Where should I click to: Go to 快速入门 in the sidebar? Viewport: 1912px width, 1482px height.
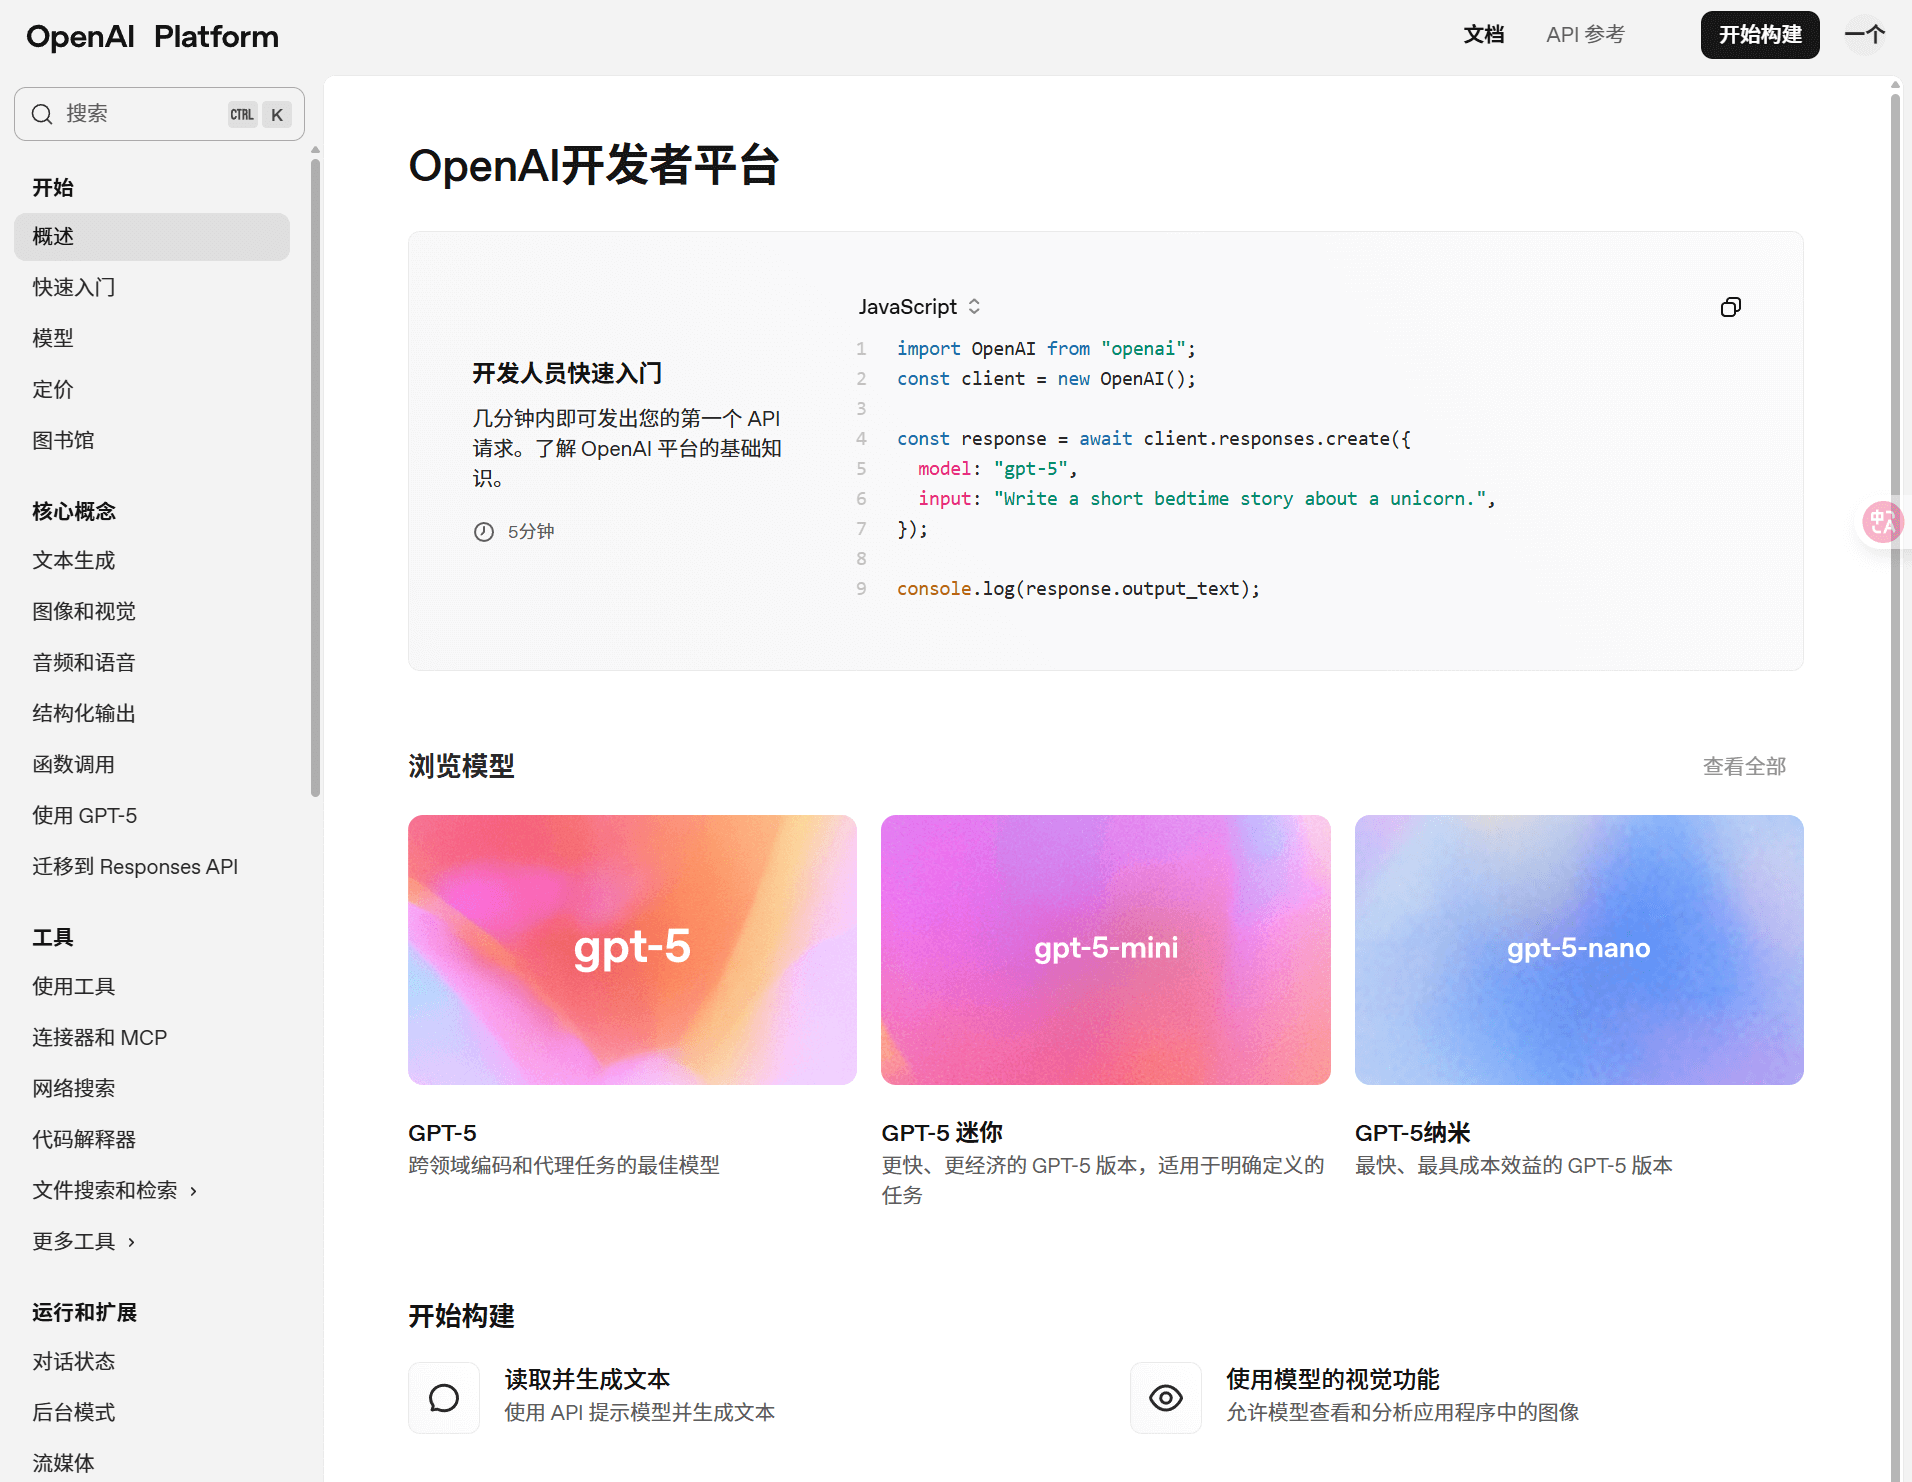click(x=74, y=287)
